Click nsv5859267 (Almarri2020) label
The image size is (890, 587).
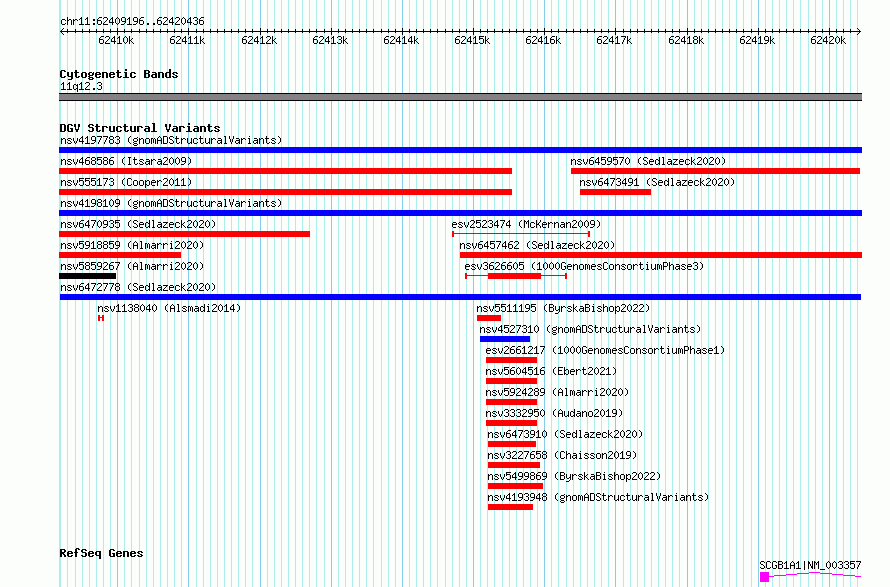[x=132, y=266]
